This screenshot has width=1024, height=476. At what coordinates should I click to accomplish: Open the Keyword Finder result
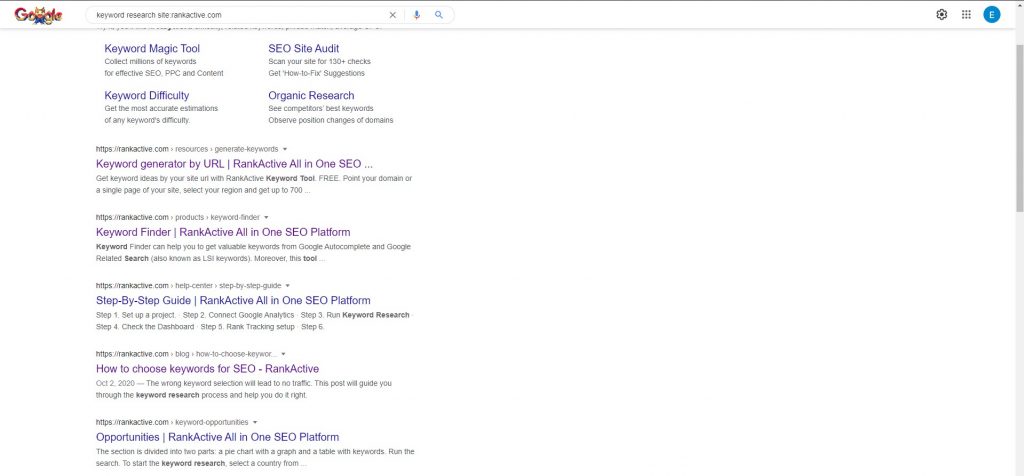point(223,232)
